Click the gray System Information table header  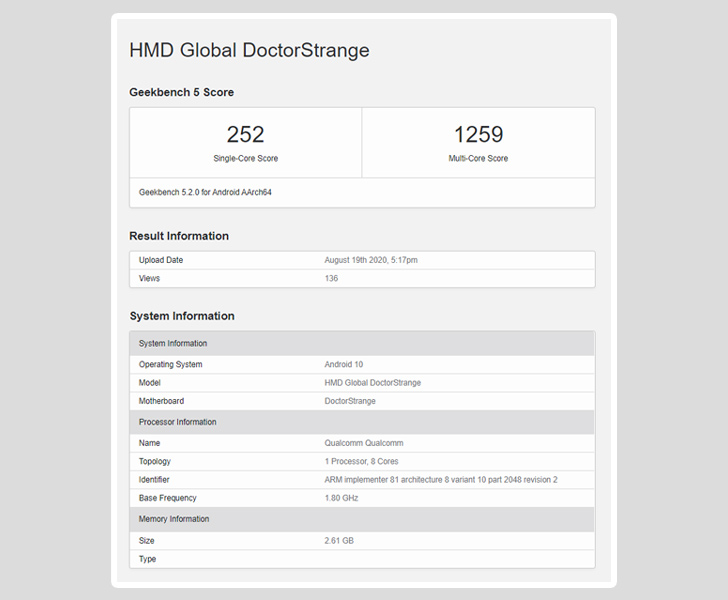tap(362, 344)
